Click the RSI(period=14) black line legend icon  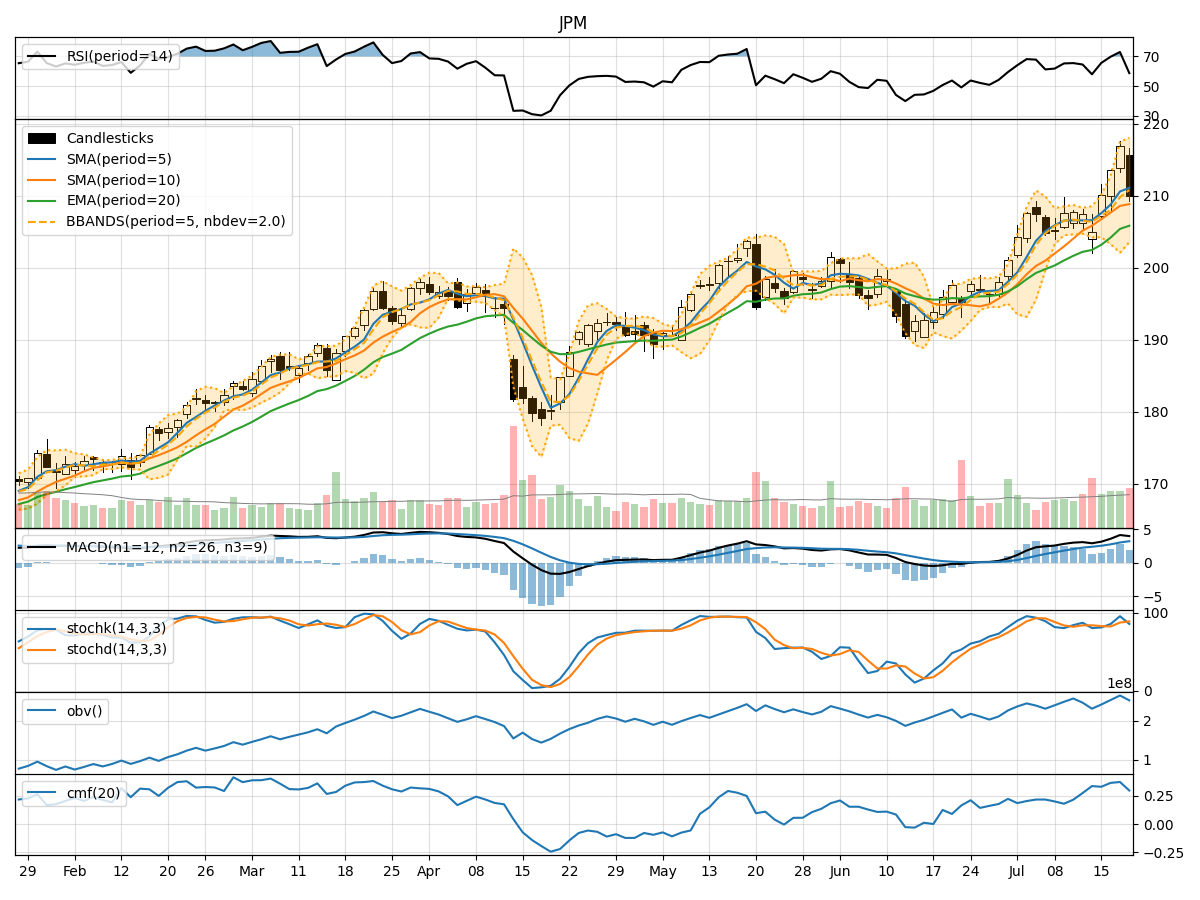[41, 57]
